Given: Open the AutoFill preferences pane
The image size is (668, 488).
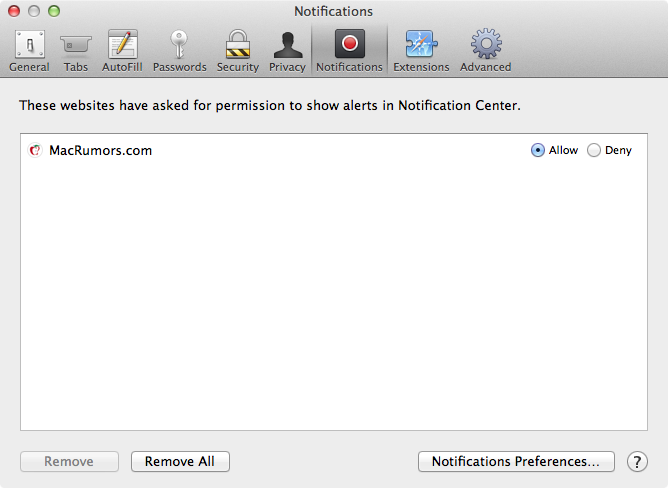Looking at the screenshot, I should click(122, 51).
